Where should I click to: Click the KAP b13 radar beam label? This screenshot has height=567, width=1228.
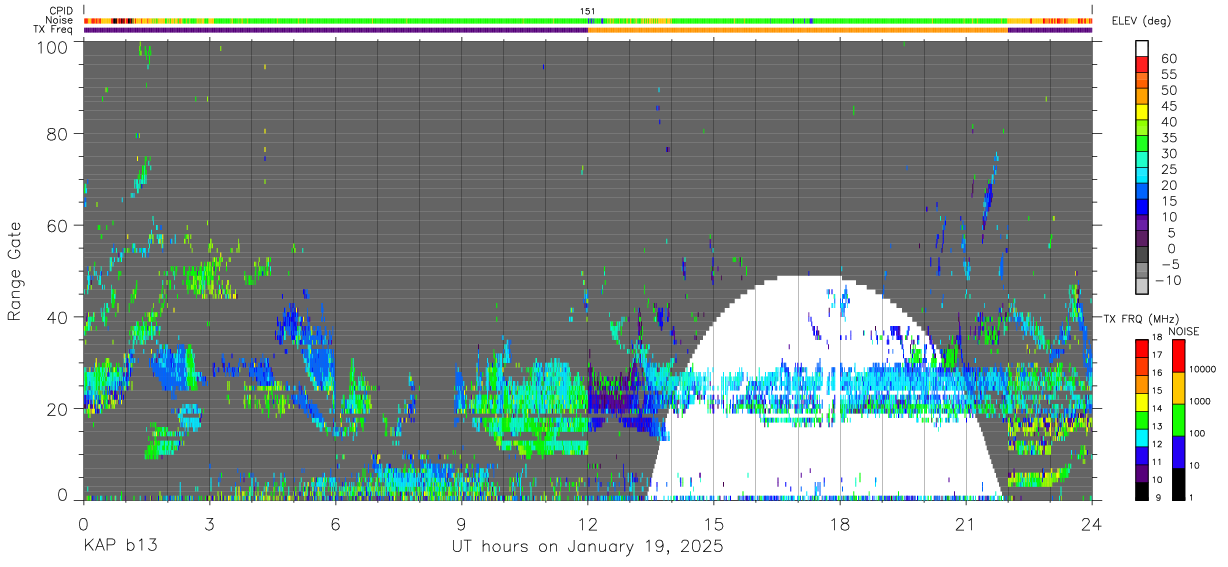119,547
